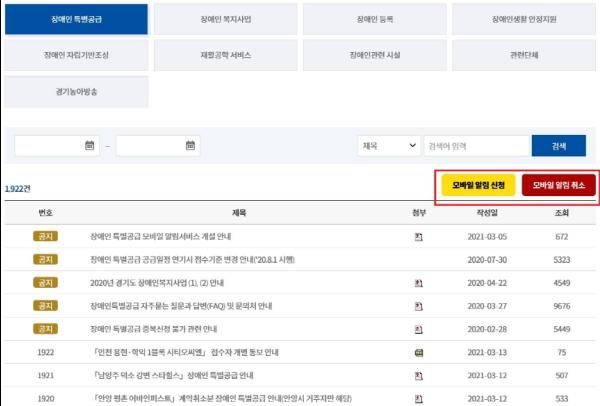Download attachment of post number 1921
The width and height of the screenshot is (600, 406).
coord(419,375)
